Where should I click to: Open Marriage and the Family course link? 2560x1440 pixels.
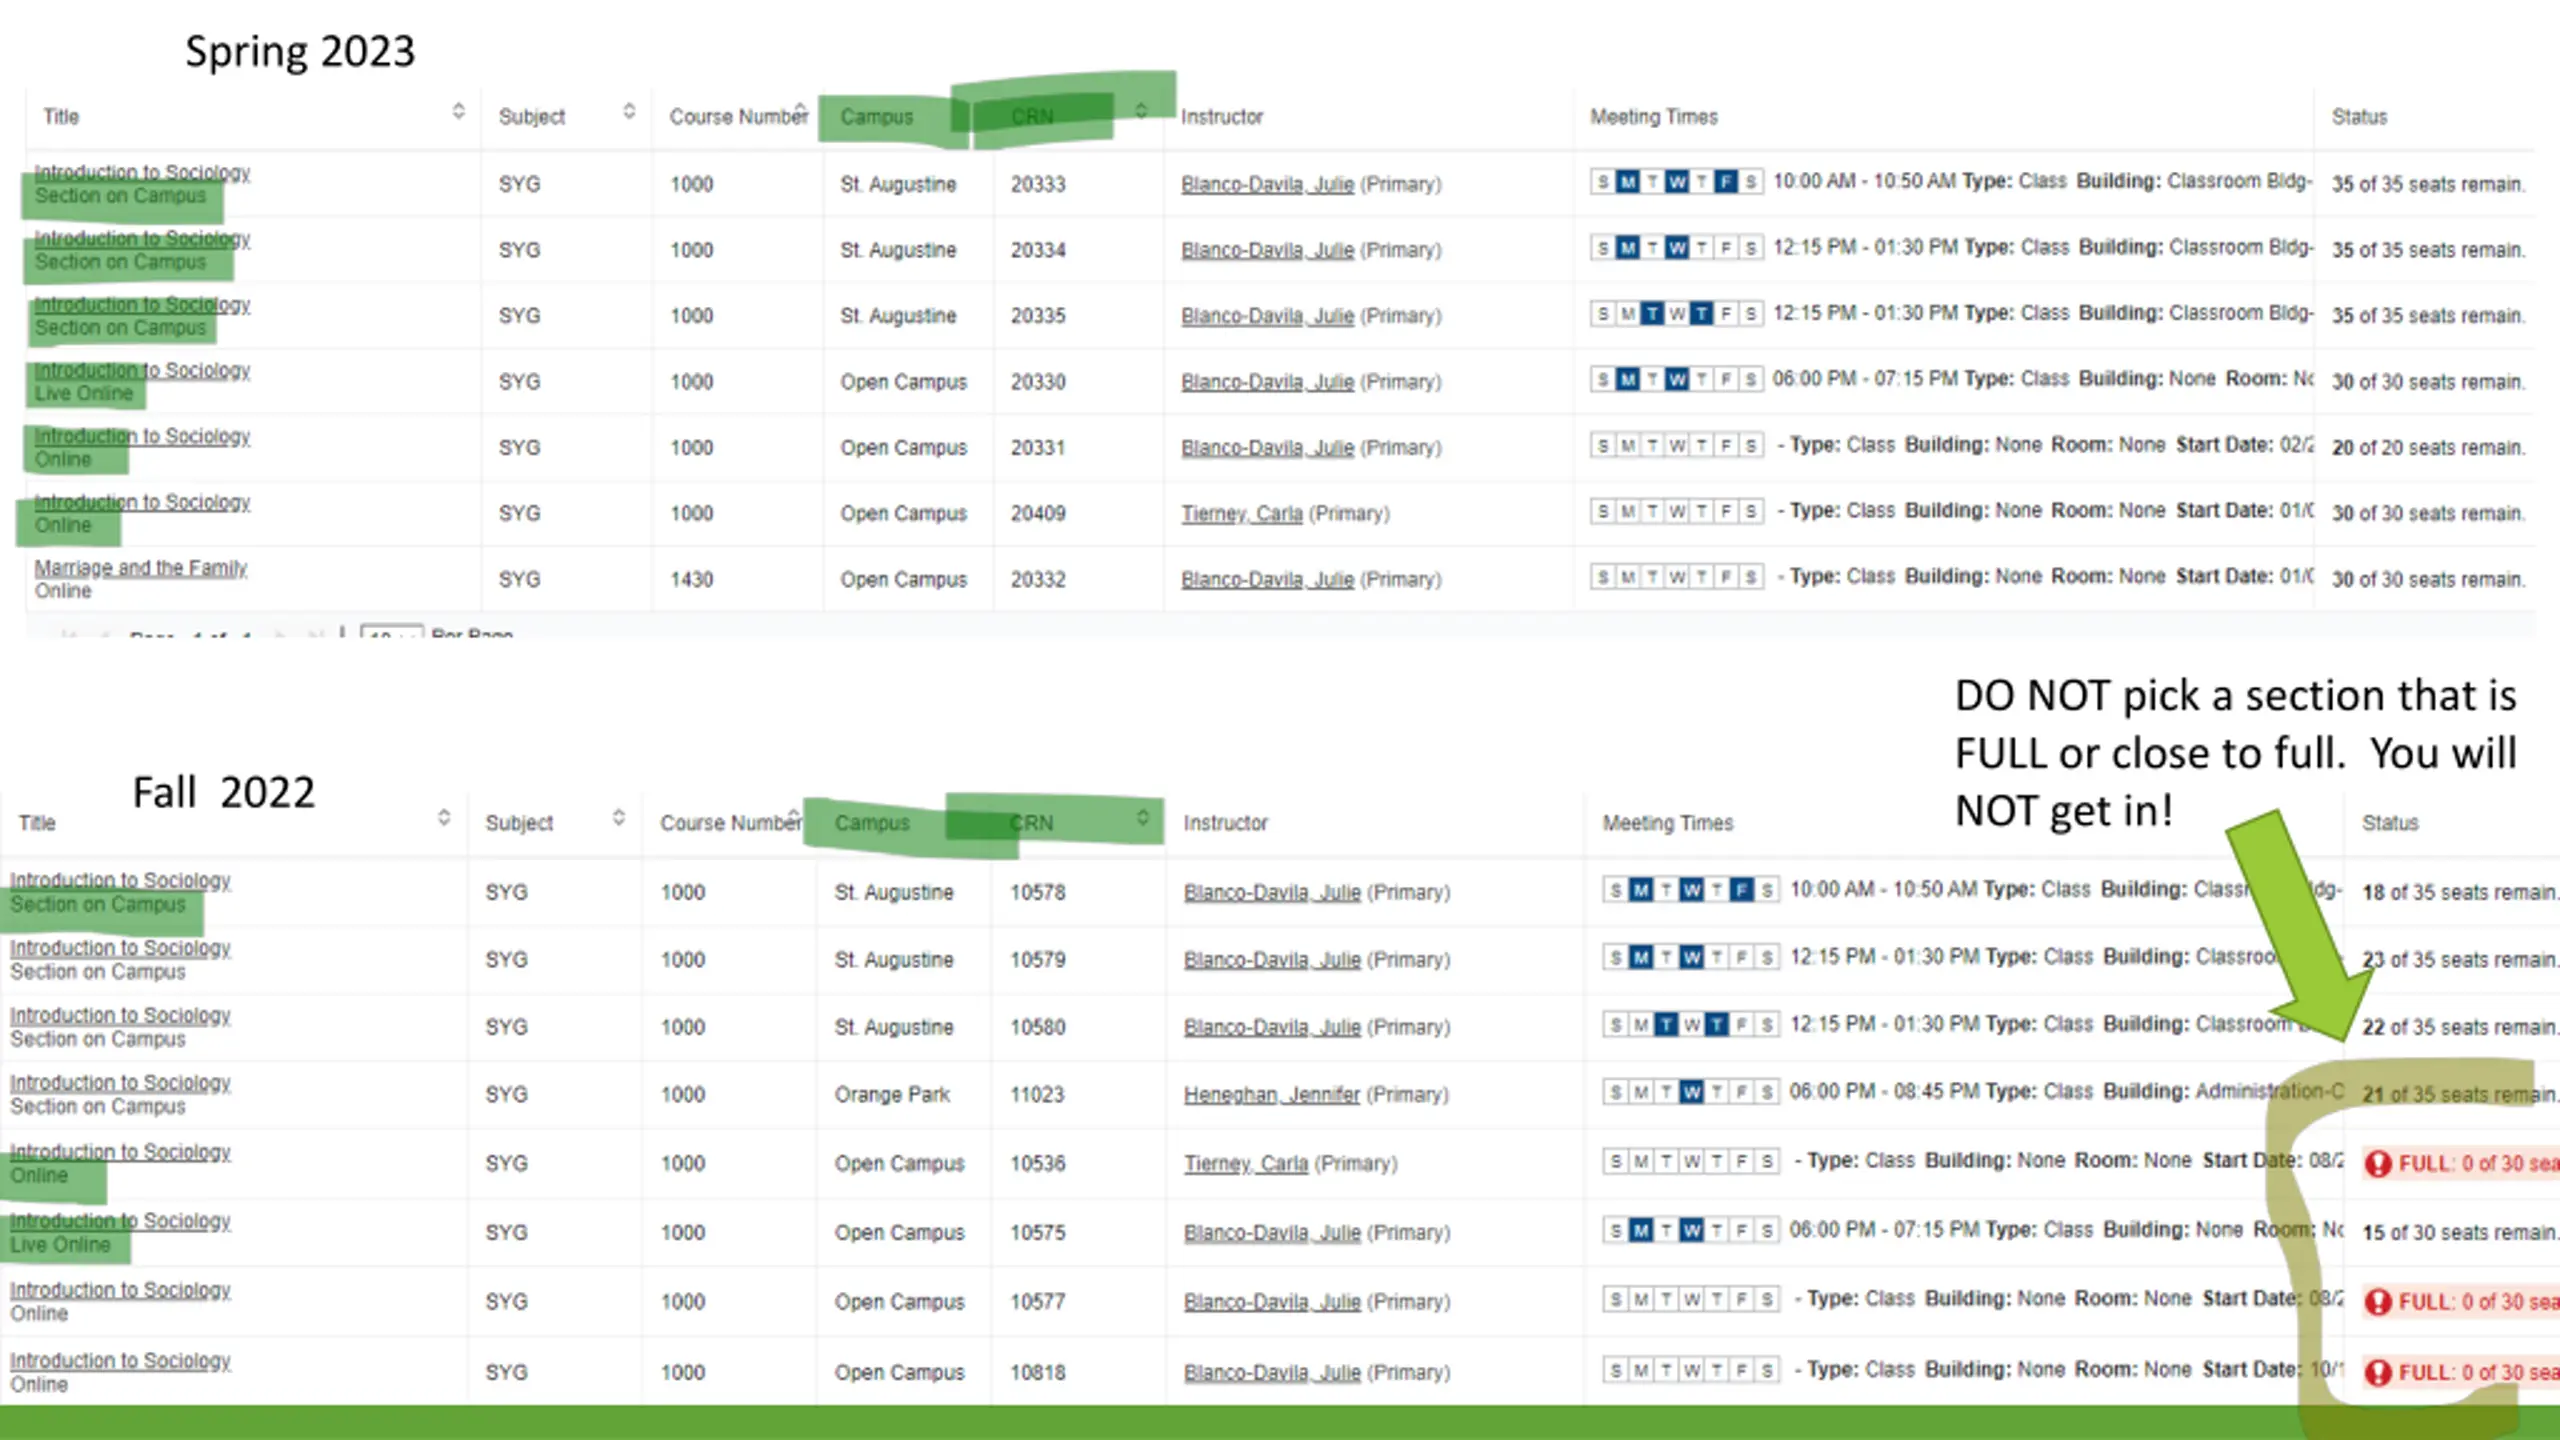[141, 568]
